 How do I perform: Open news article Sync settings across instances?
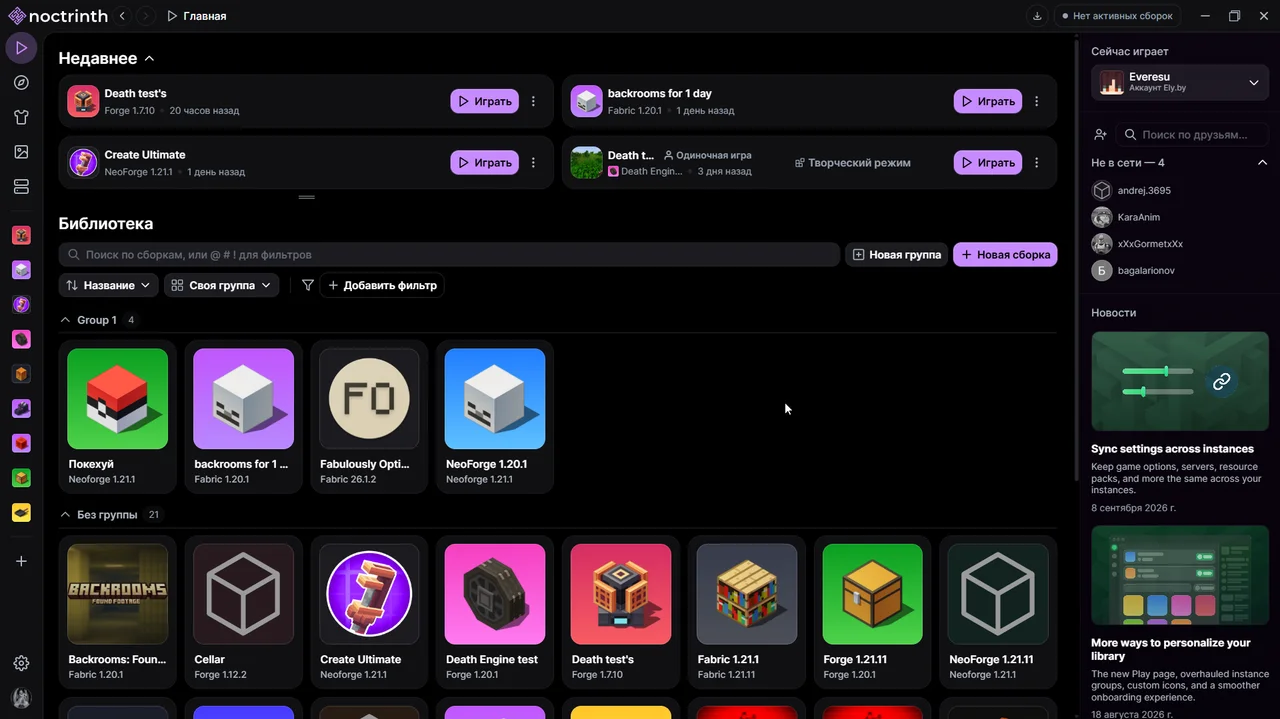click(x=1180, y=423)
